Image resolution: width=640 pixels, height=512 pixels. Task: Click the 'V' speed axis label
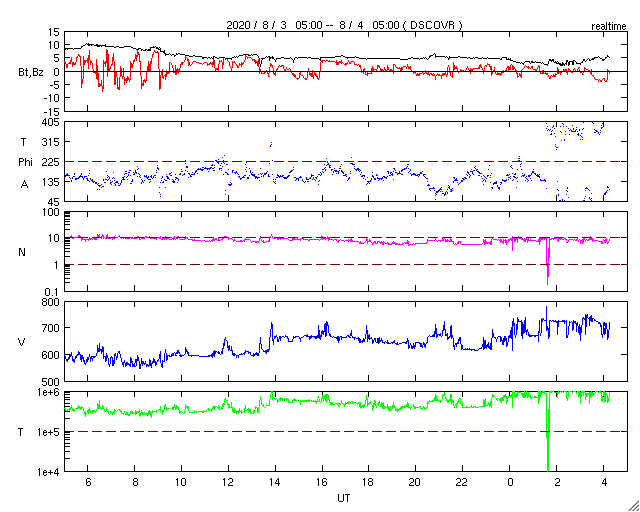point(22,342)
